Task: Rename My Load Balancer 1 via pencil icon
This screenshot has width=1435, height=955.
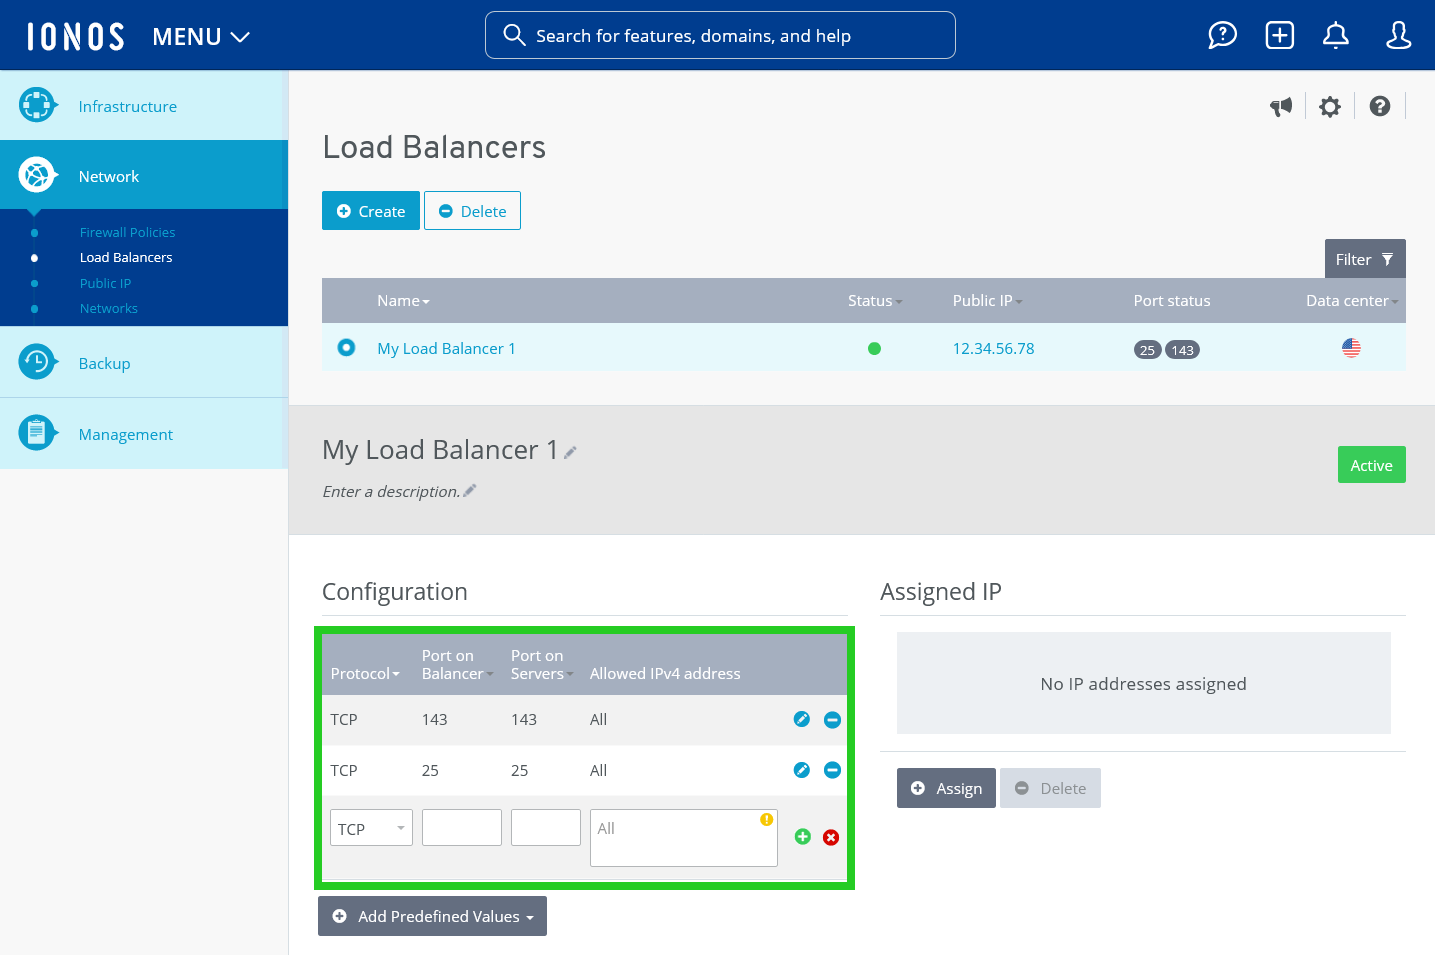Action: click(570, 452)
